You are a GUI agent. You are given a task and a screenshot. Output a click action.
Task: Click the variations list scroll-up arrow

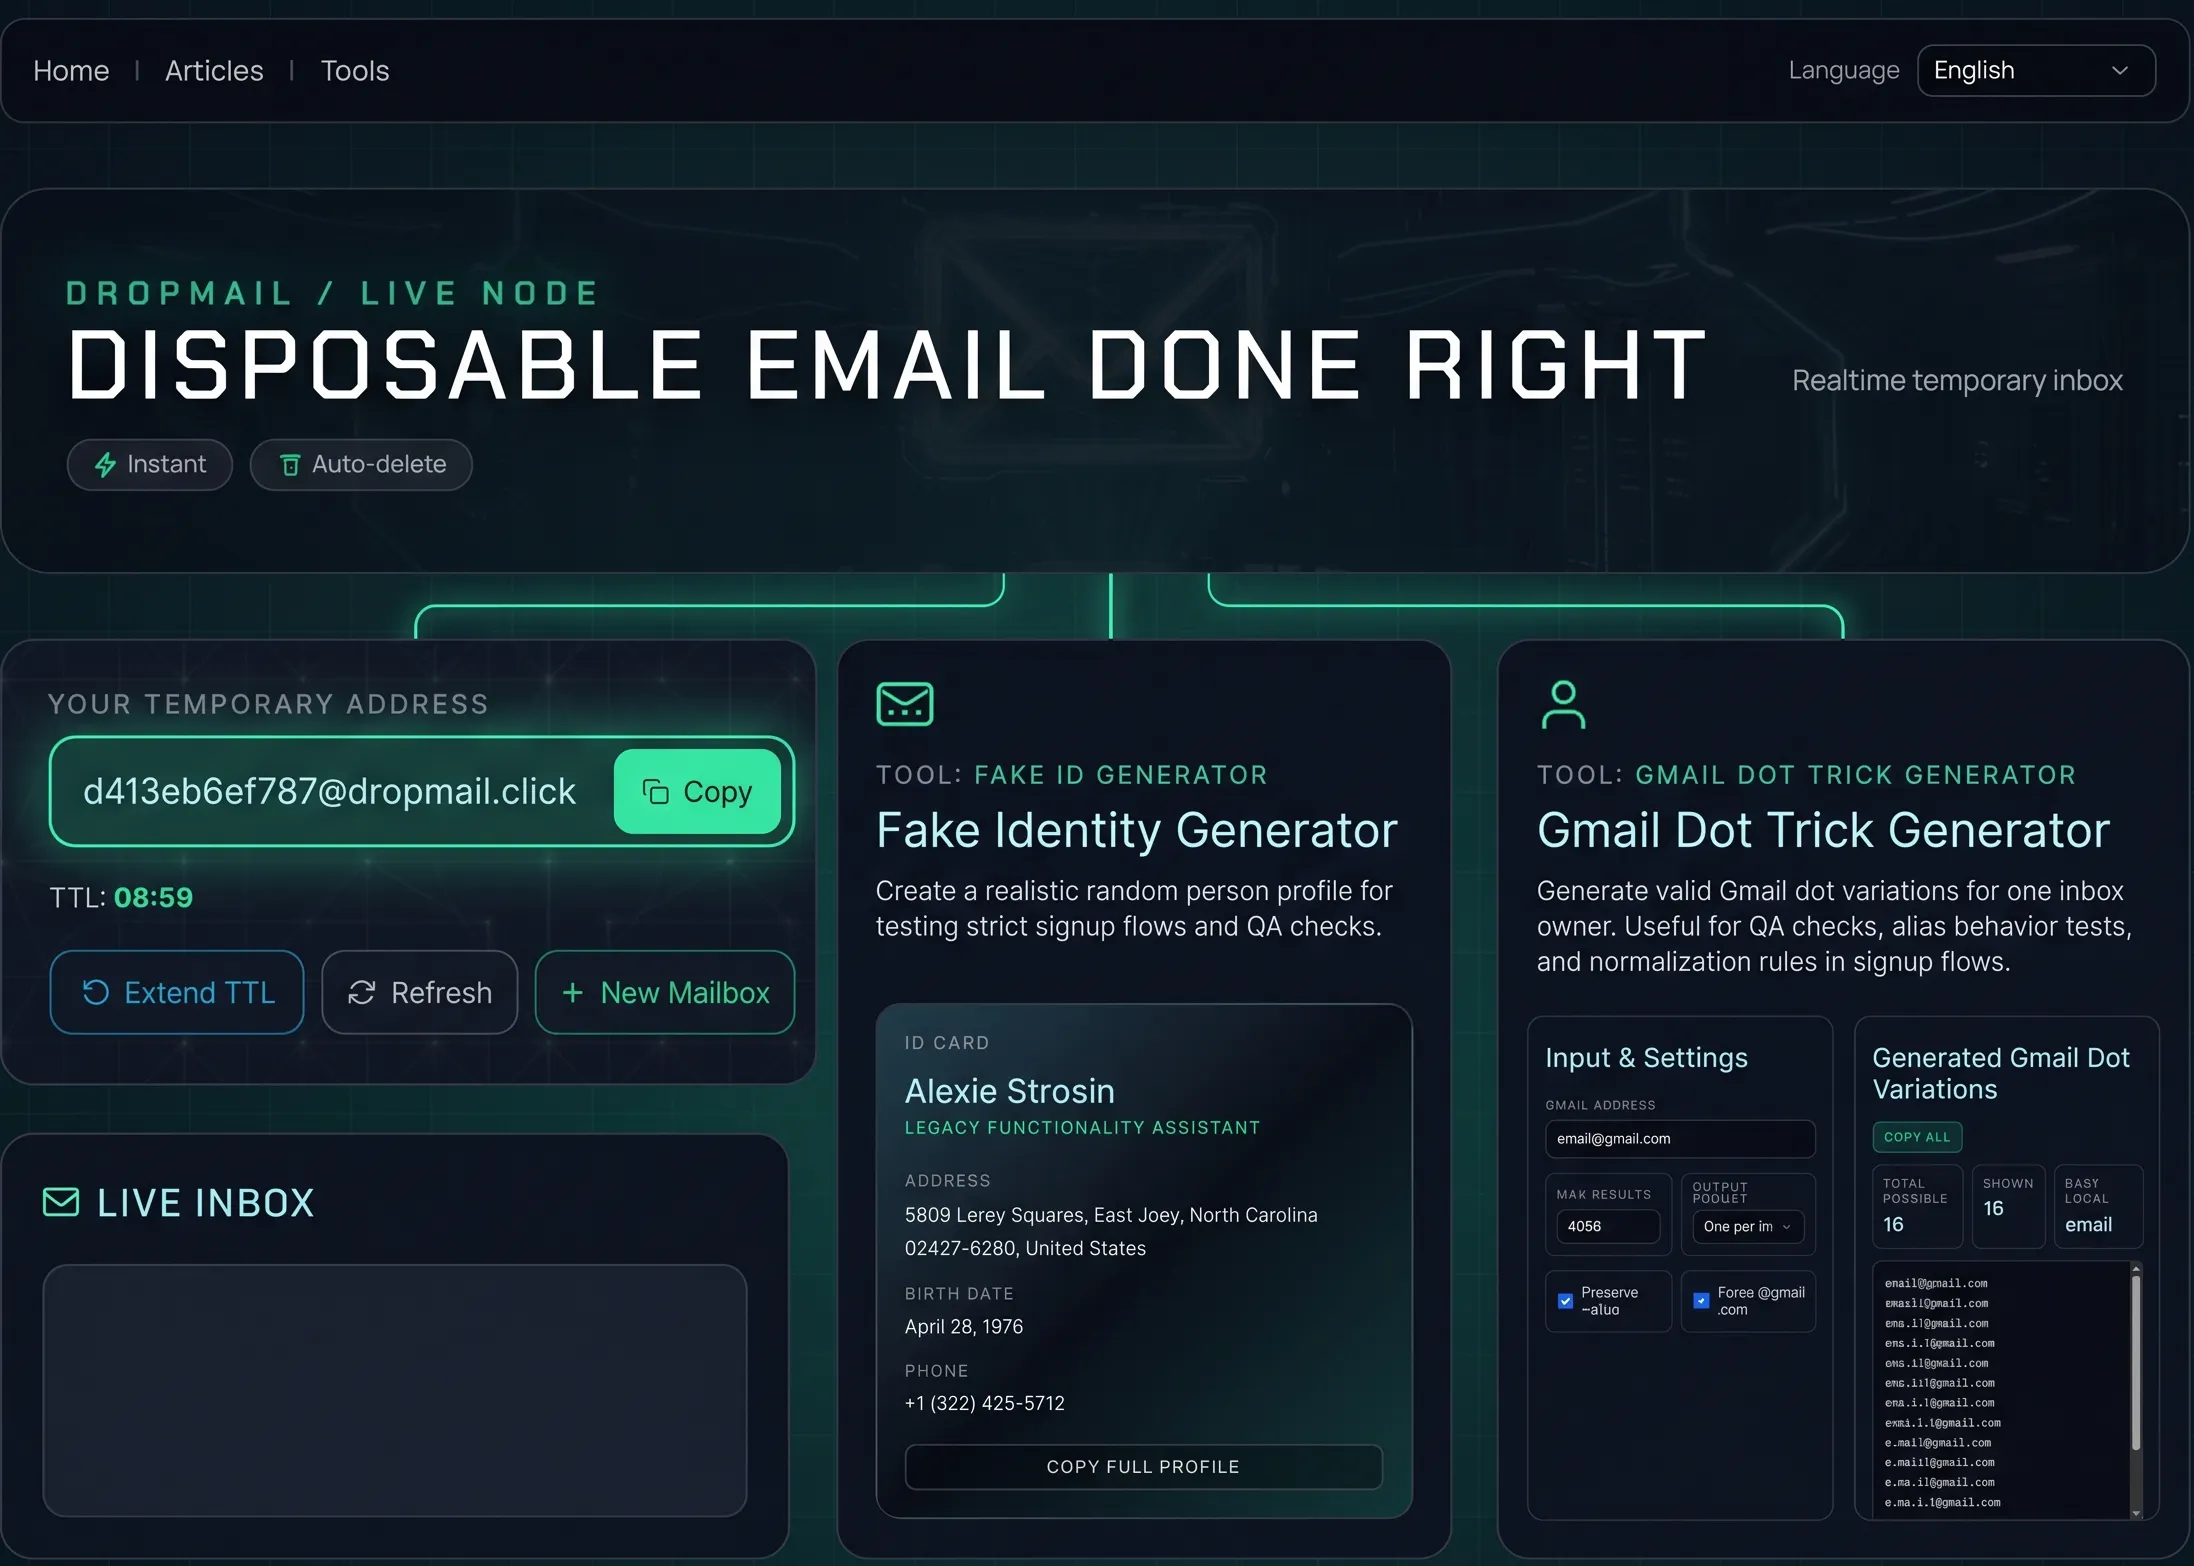(2136, 1269)
